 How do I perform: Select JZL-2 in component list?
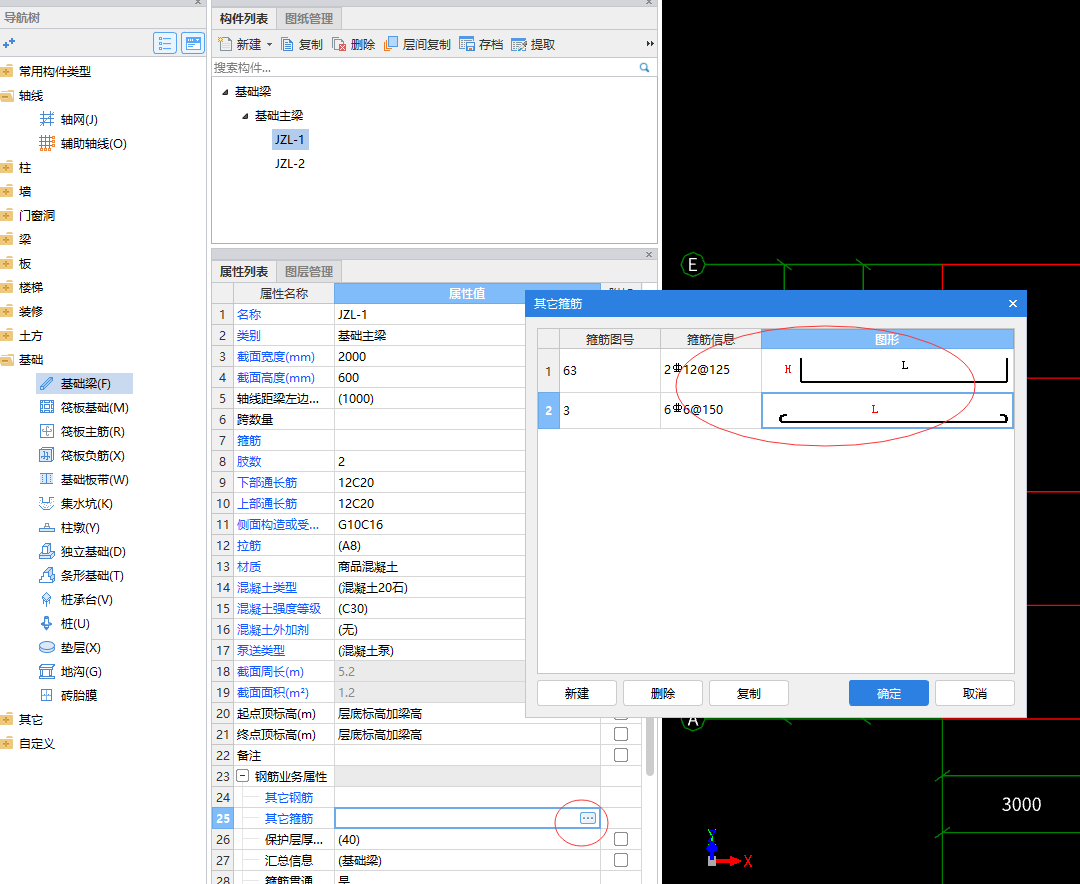tap(290, 163)
